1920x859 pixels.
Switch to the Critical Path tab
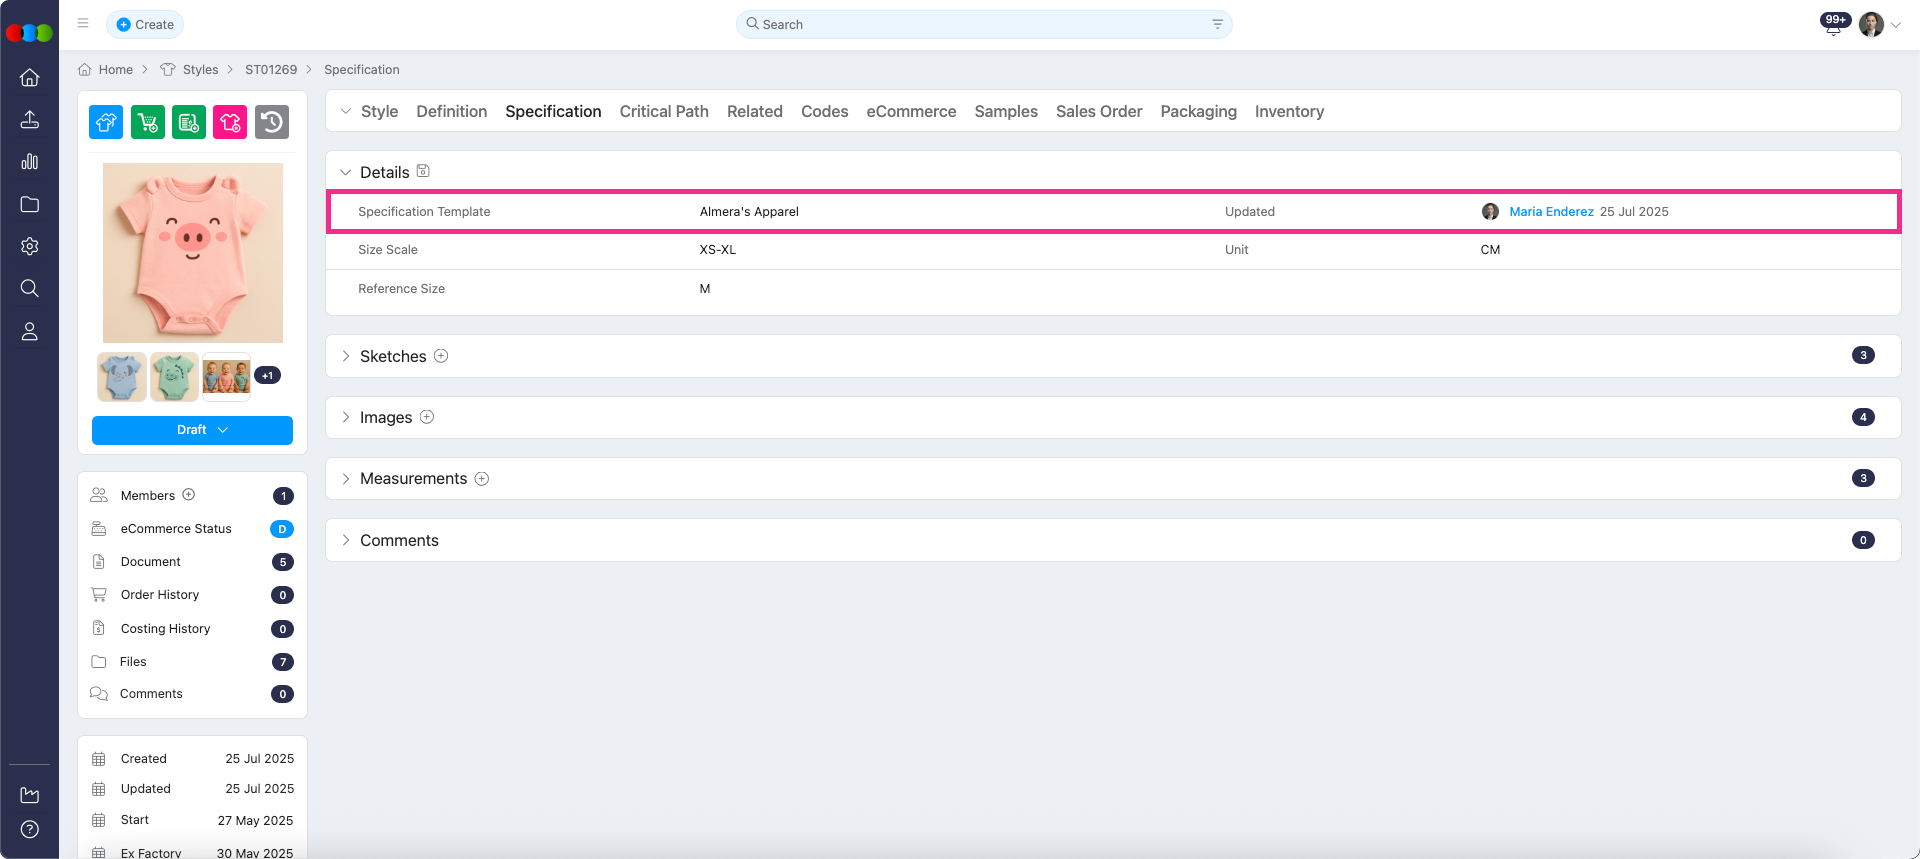663,111
